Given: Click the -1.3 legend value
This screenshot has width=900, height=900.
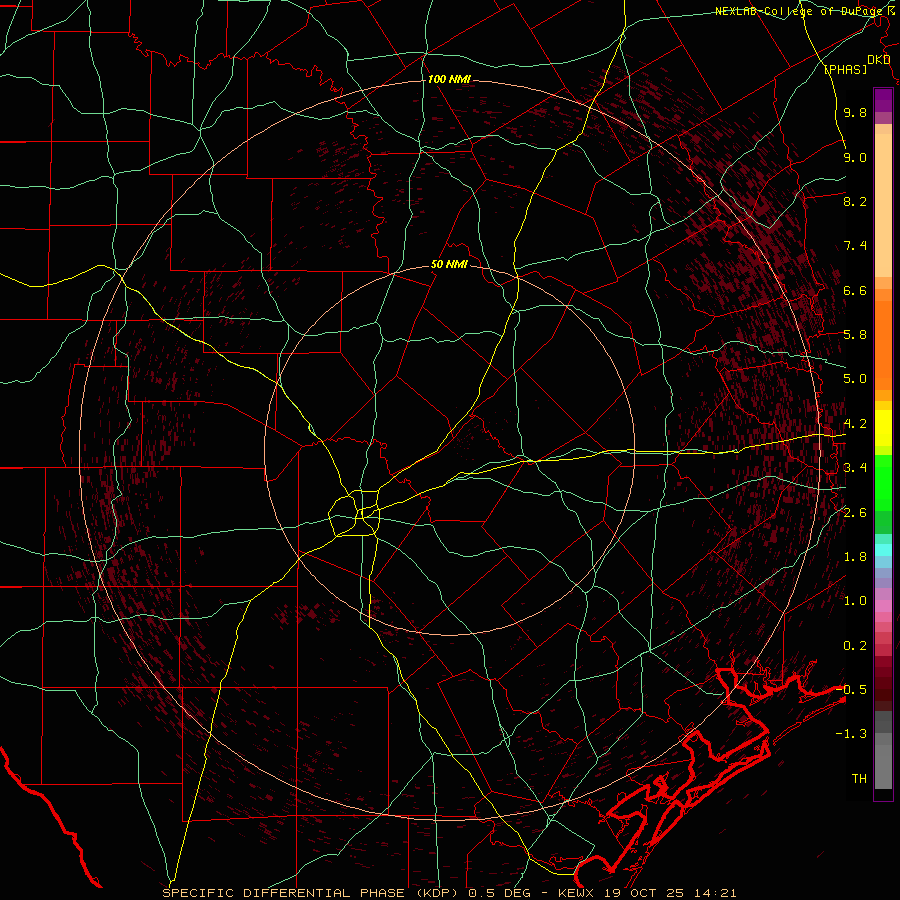Looking at the screenshot, I should [x=851, y=734].
